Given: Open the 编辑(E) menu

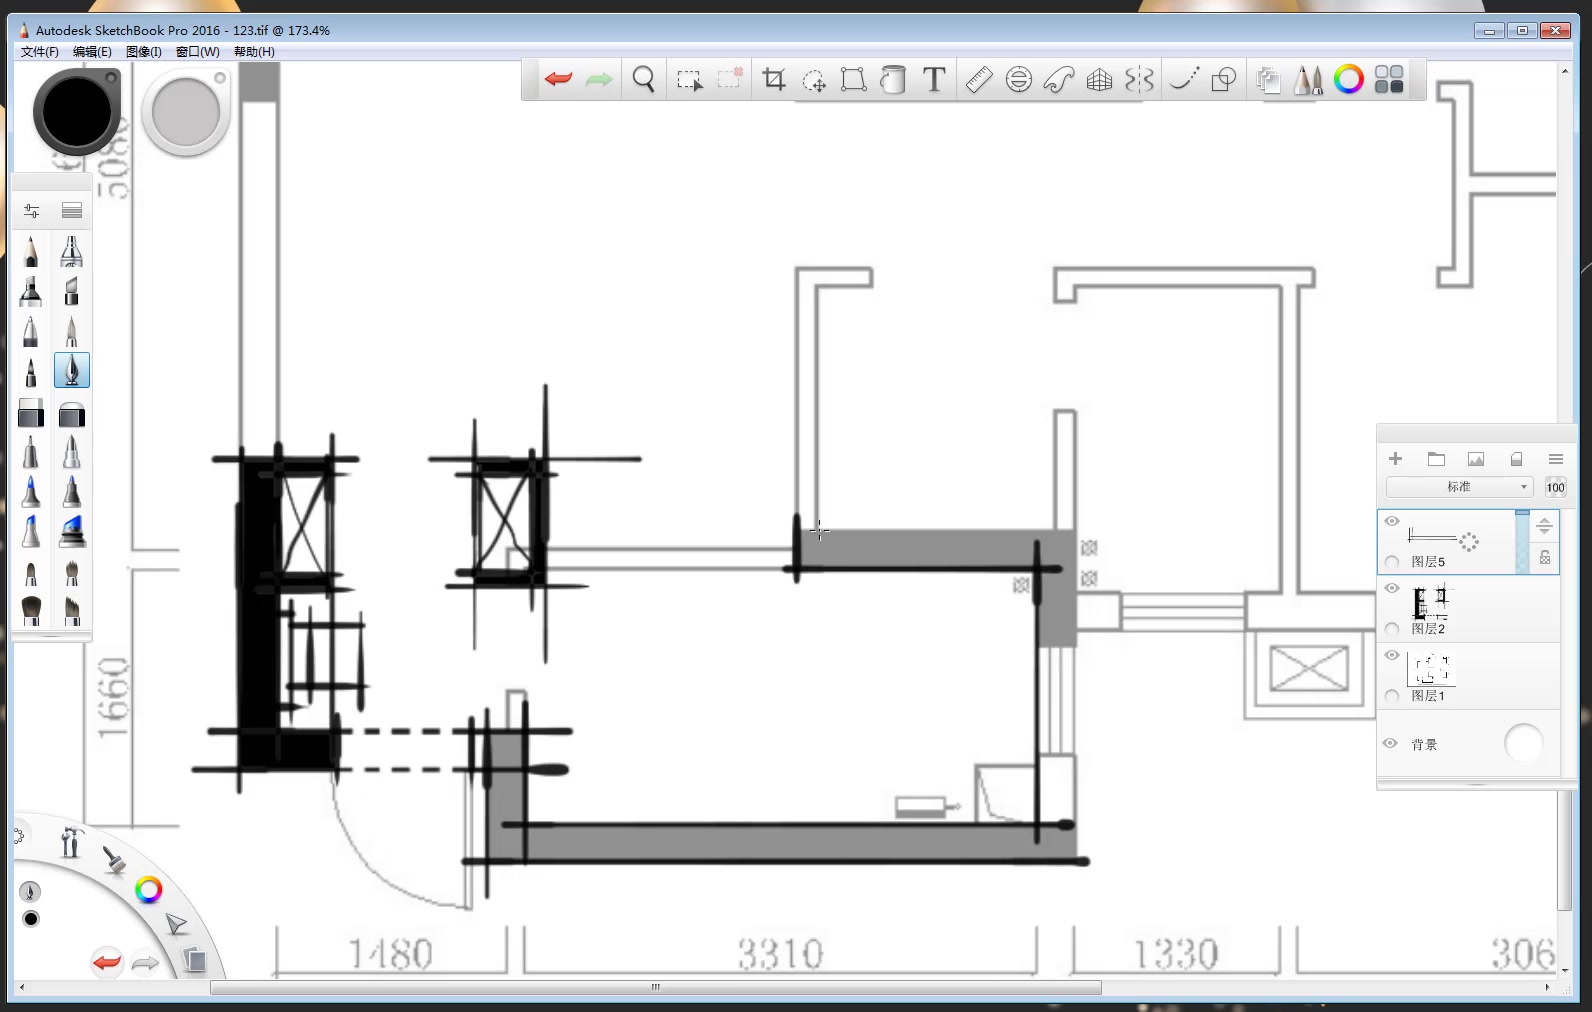Looking at the screenshot, I should pyautogui.click(x=92, y=52).
